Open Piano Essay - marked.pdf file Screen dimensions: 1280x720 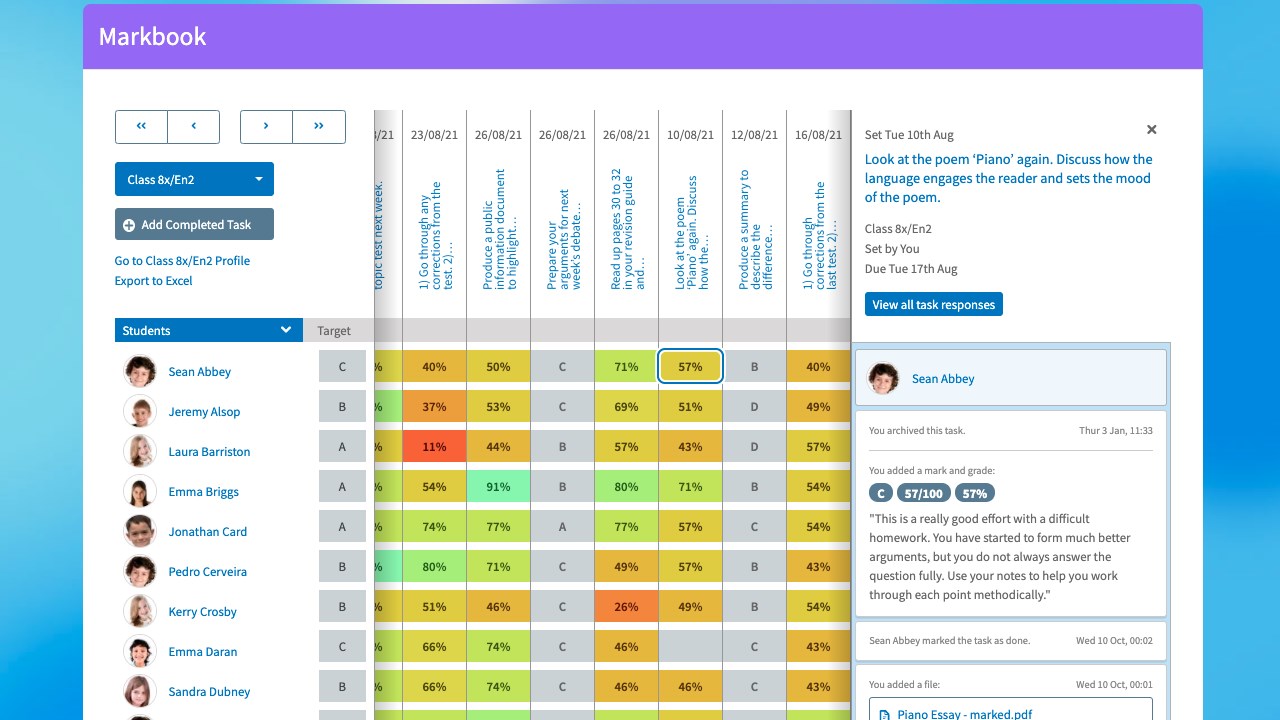1010,711
